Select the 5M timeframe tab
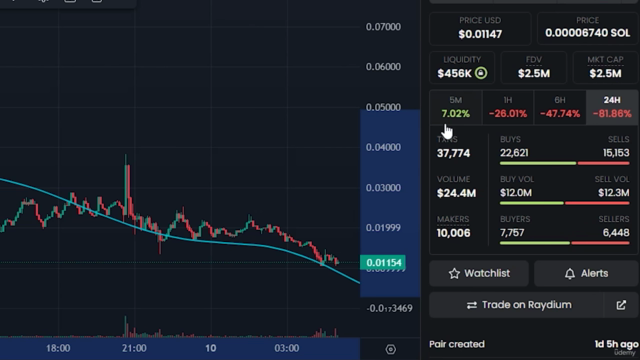The width and height of the screenshot is (640, 360). [x=456, y=107]
